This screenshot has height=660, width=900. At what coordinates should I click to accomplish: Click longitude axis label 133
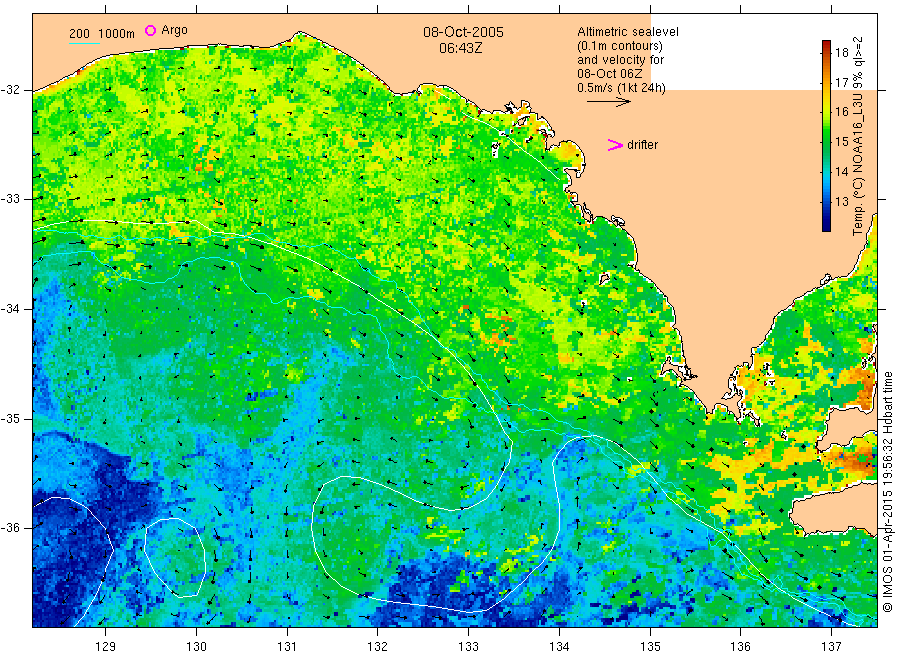[468, 647]
